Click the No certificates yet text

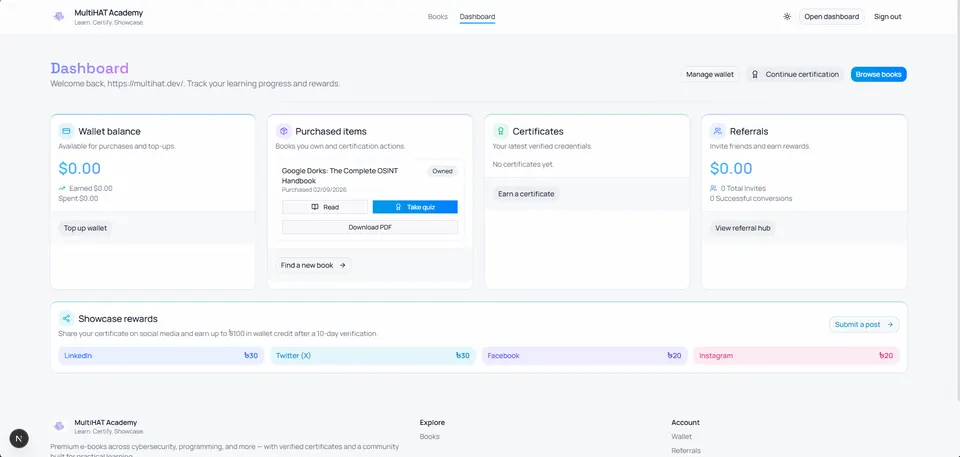(523, 165)
